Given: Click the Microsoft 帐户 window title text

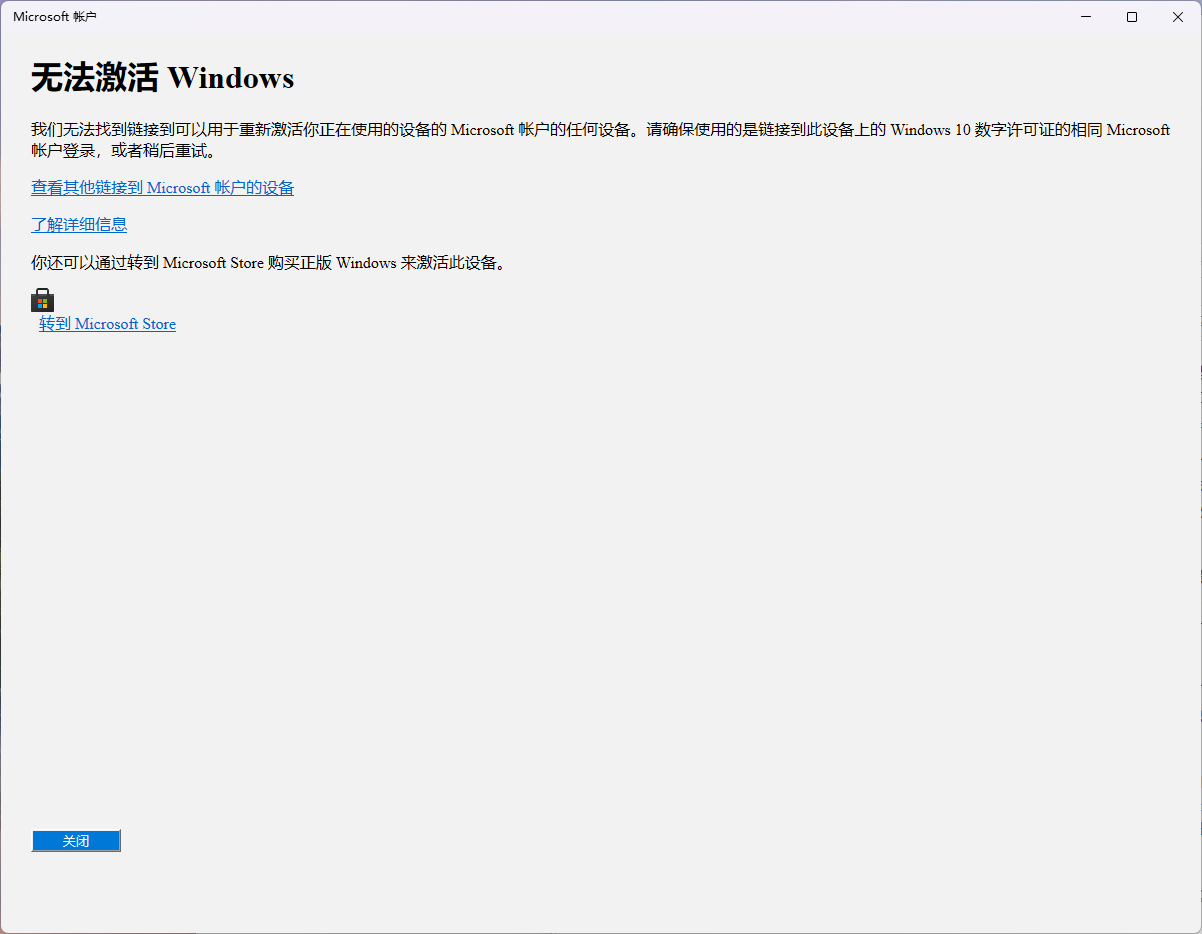Looking at the screenshot, I should [x=55, y=17].
